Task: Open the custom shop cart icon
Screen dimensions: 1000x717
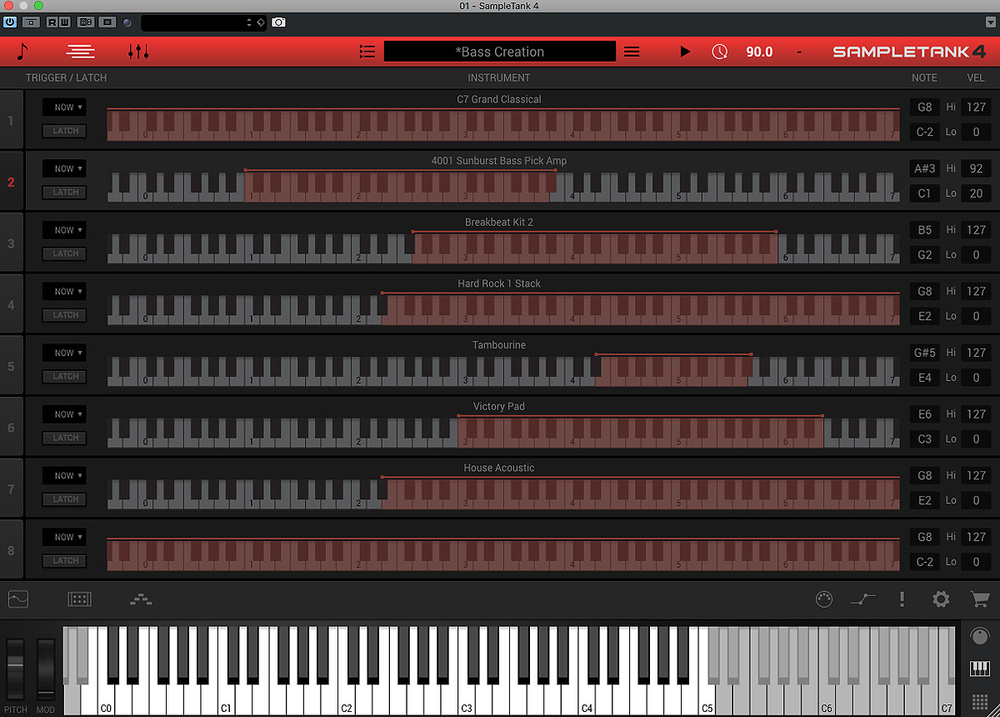Action: (x=980, y=599)
